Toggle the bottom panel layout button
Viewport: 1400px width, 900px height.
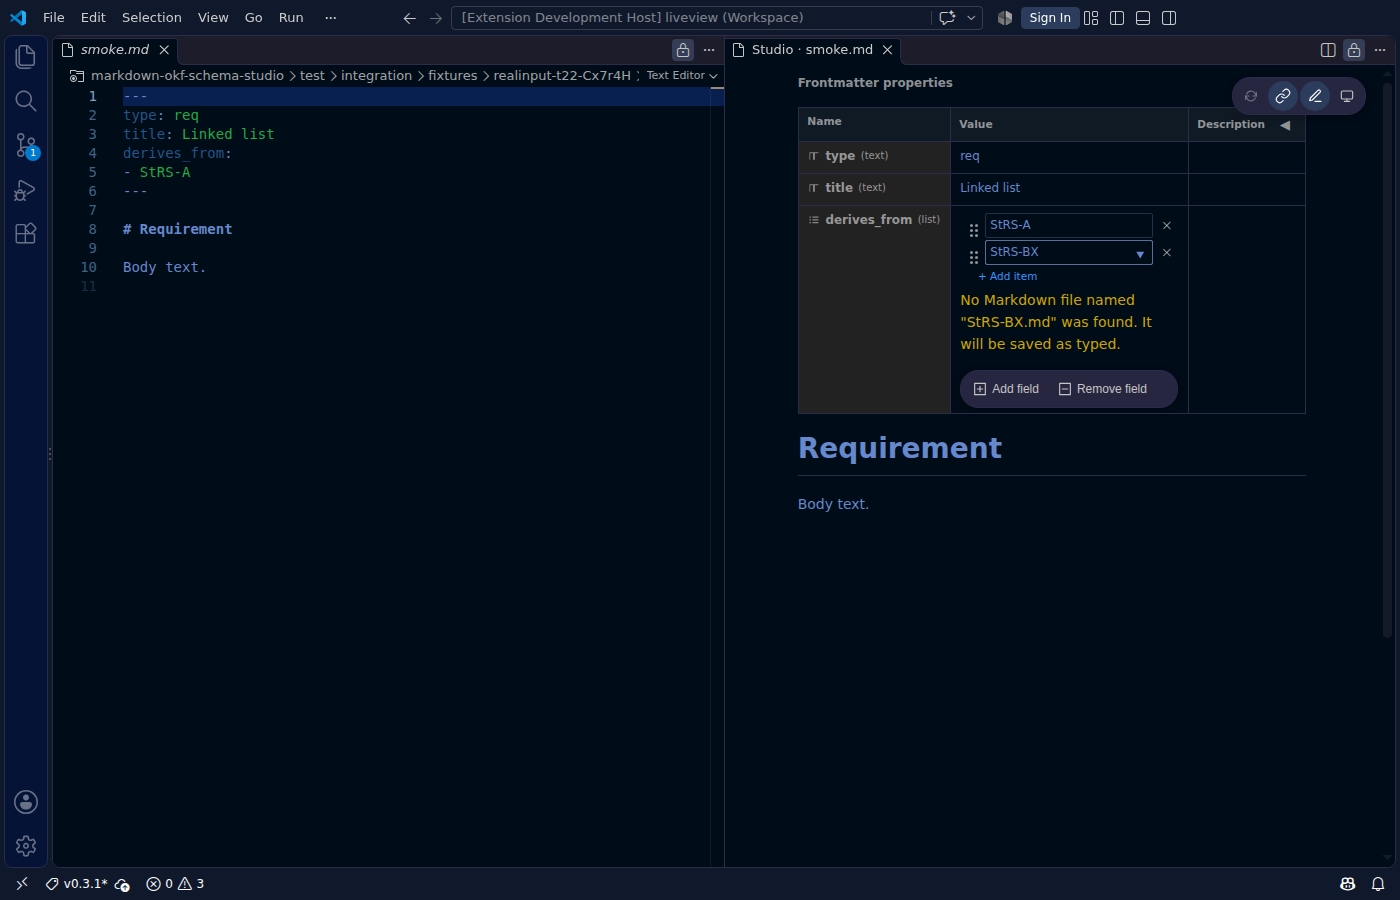coord(1143,18)
